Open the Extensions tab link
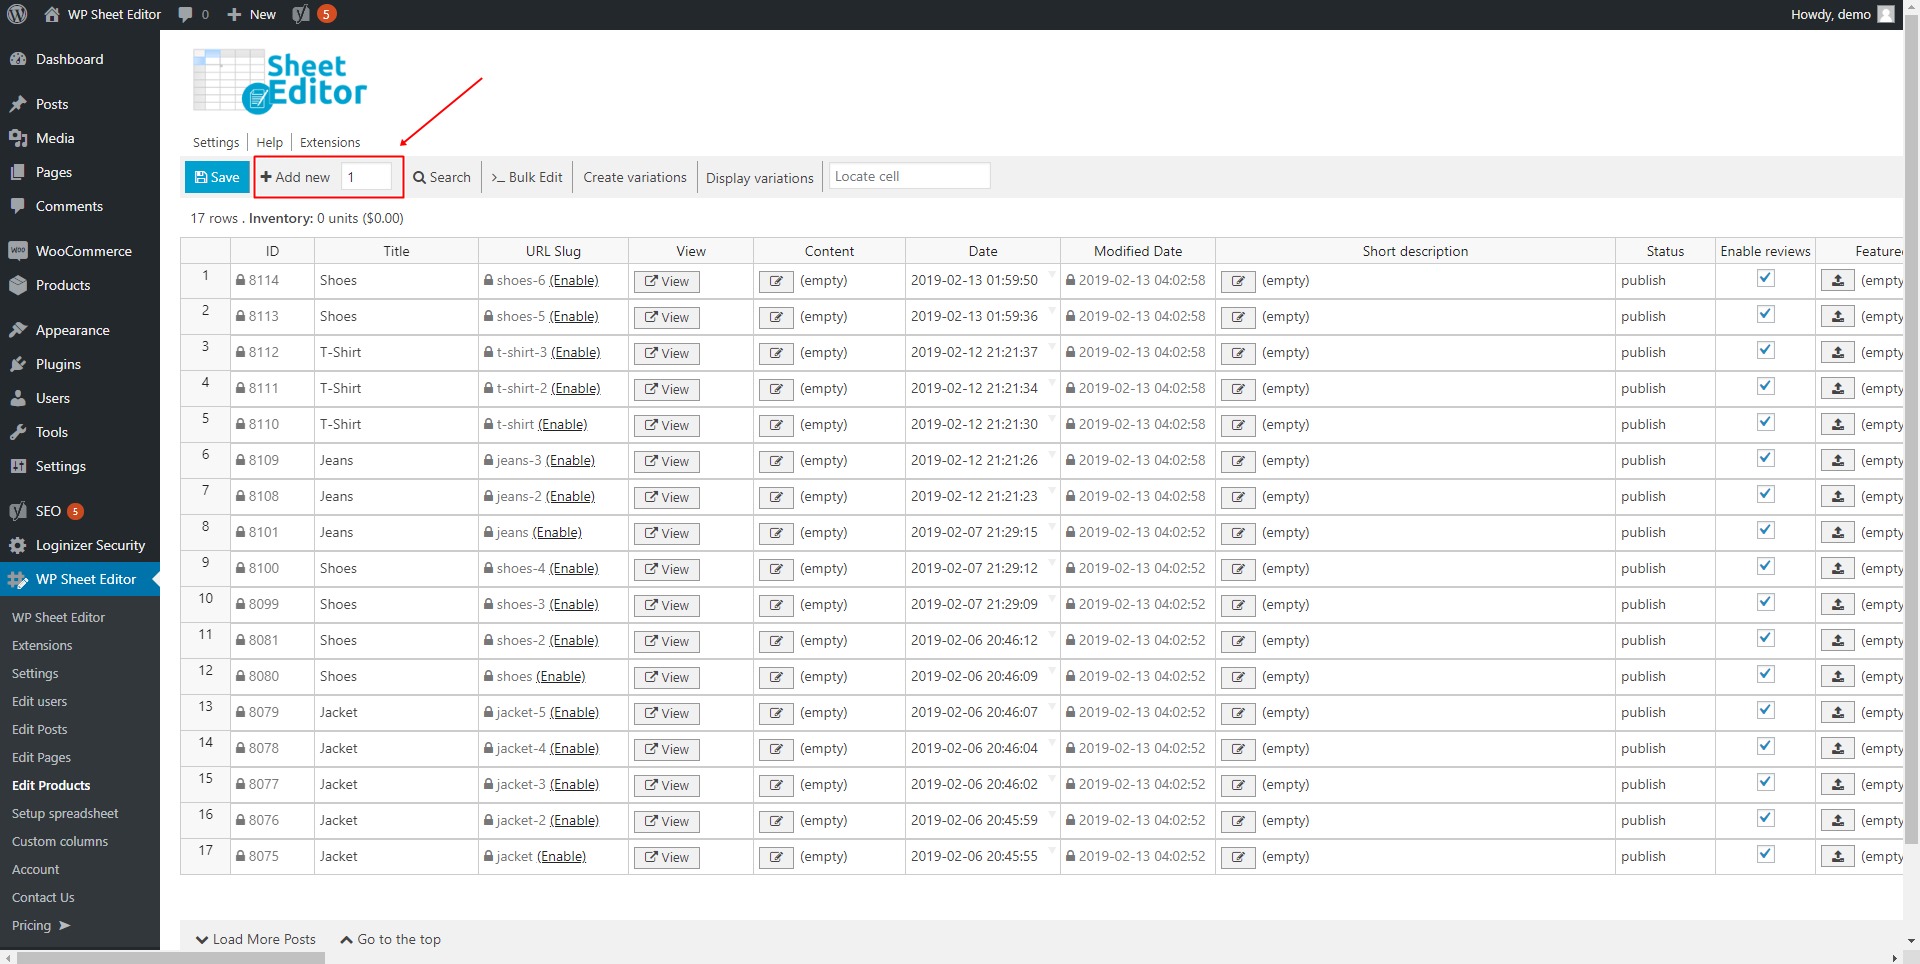This screenshot has height=964, width=1920. click(x=330, y=142)
